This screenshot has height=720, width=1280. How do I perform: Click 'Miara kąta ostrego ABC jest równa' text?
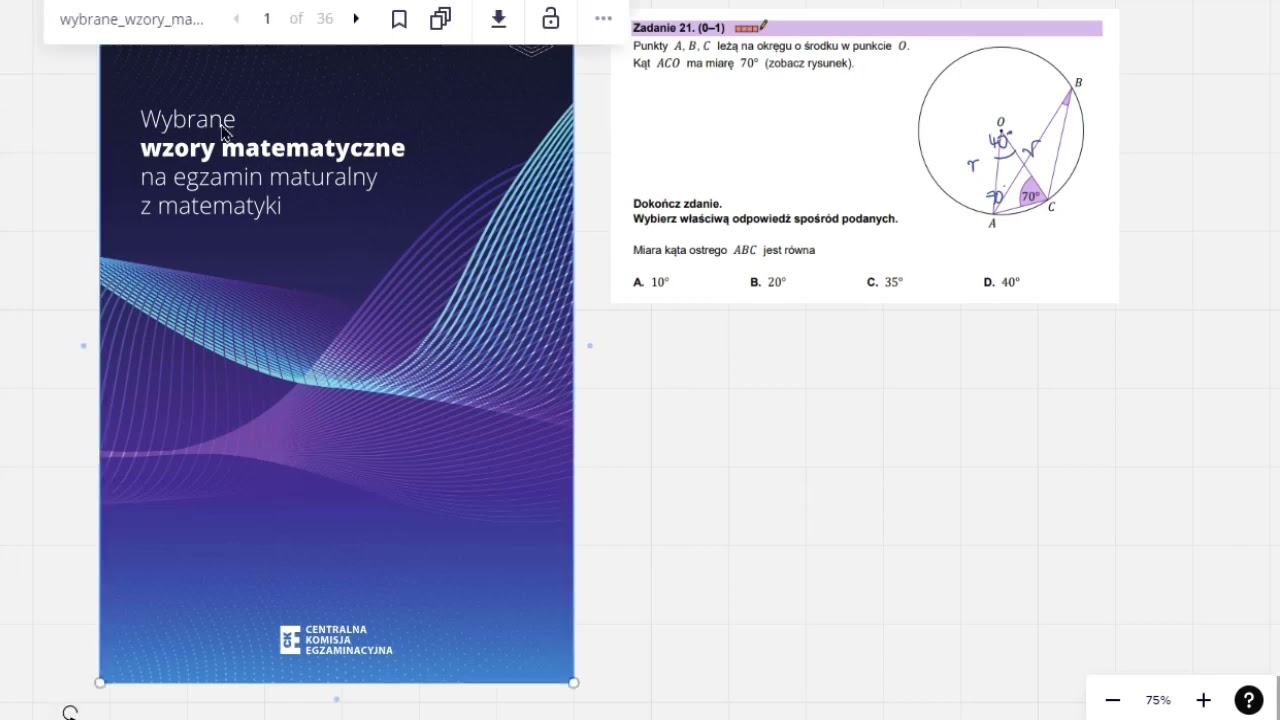[724, 250]
